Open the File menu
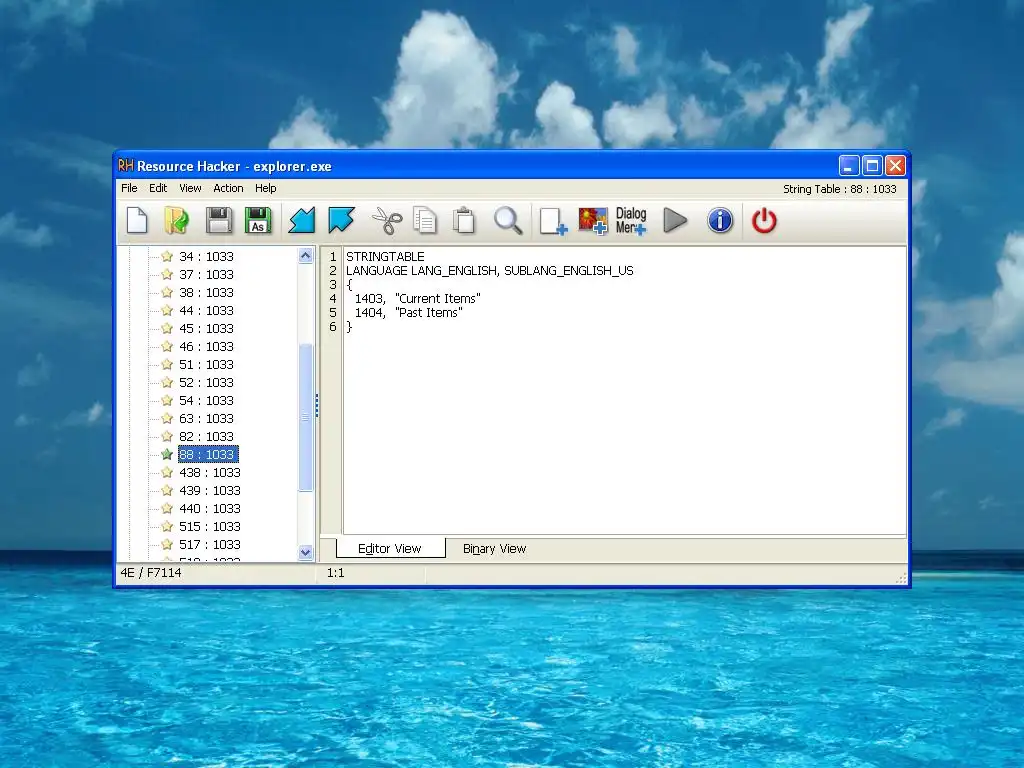This screenshot has width=1024, height=768. pos(129,188)
